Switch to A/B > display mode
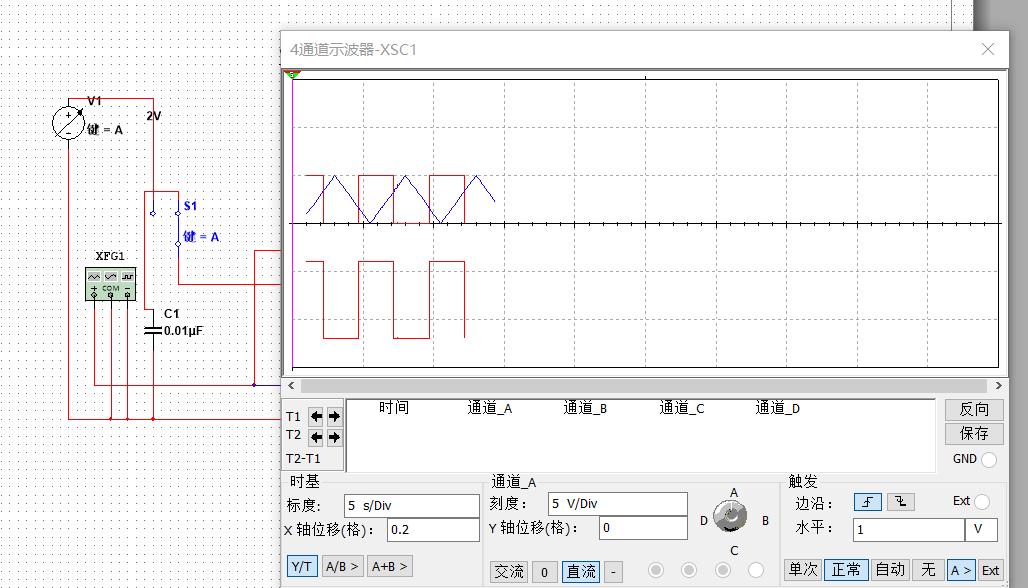This screenshot has width=1028, height=588. point(342,566)
